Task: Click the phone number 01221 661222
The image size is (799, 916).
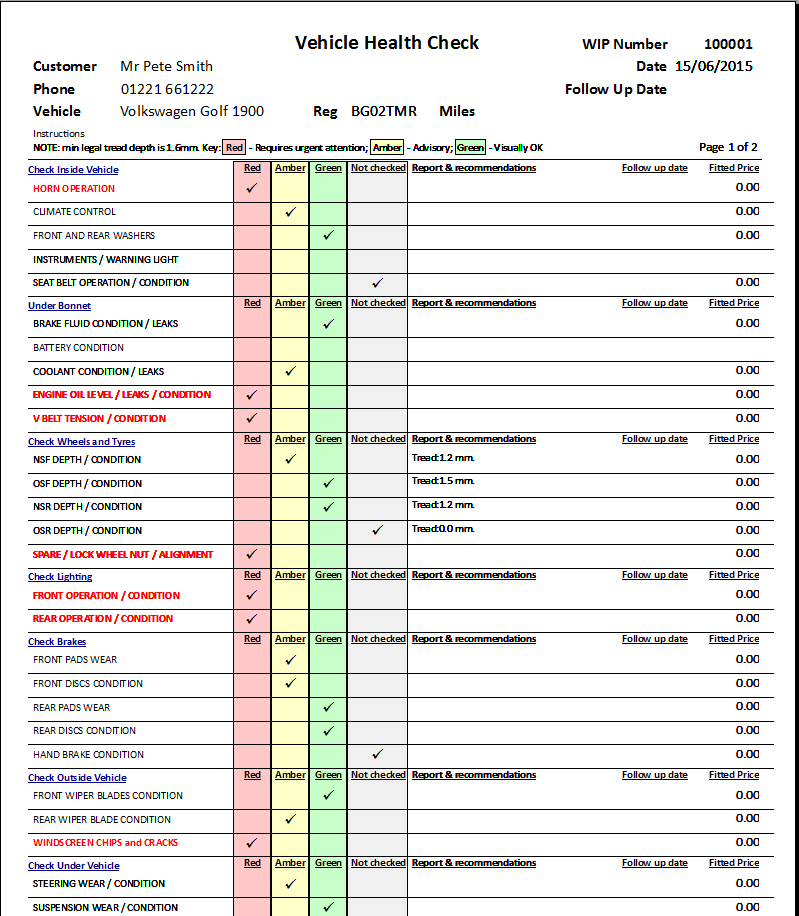Action: [167, 89]
